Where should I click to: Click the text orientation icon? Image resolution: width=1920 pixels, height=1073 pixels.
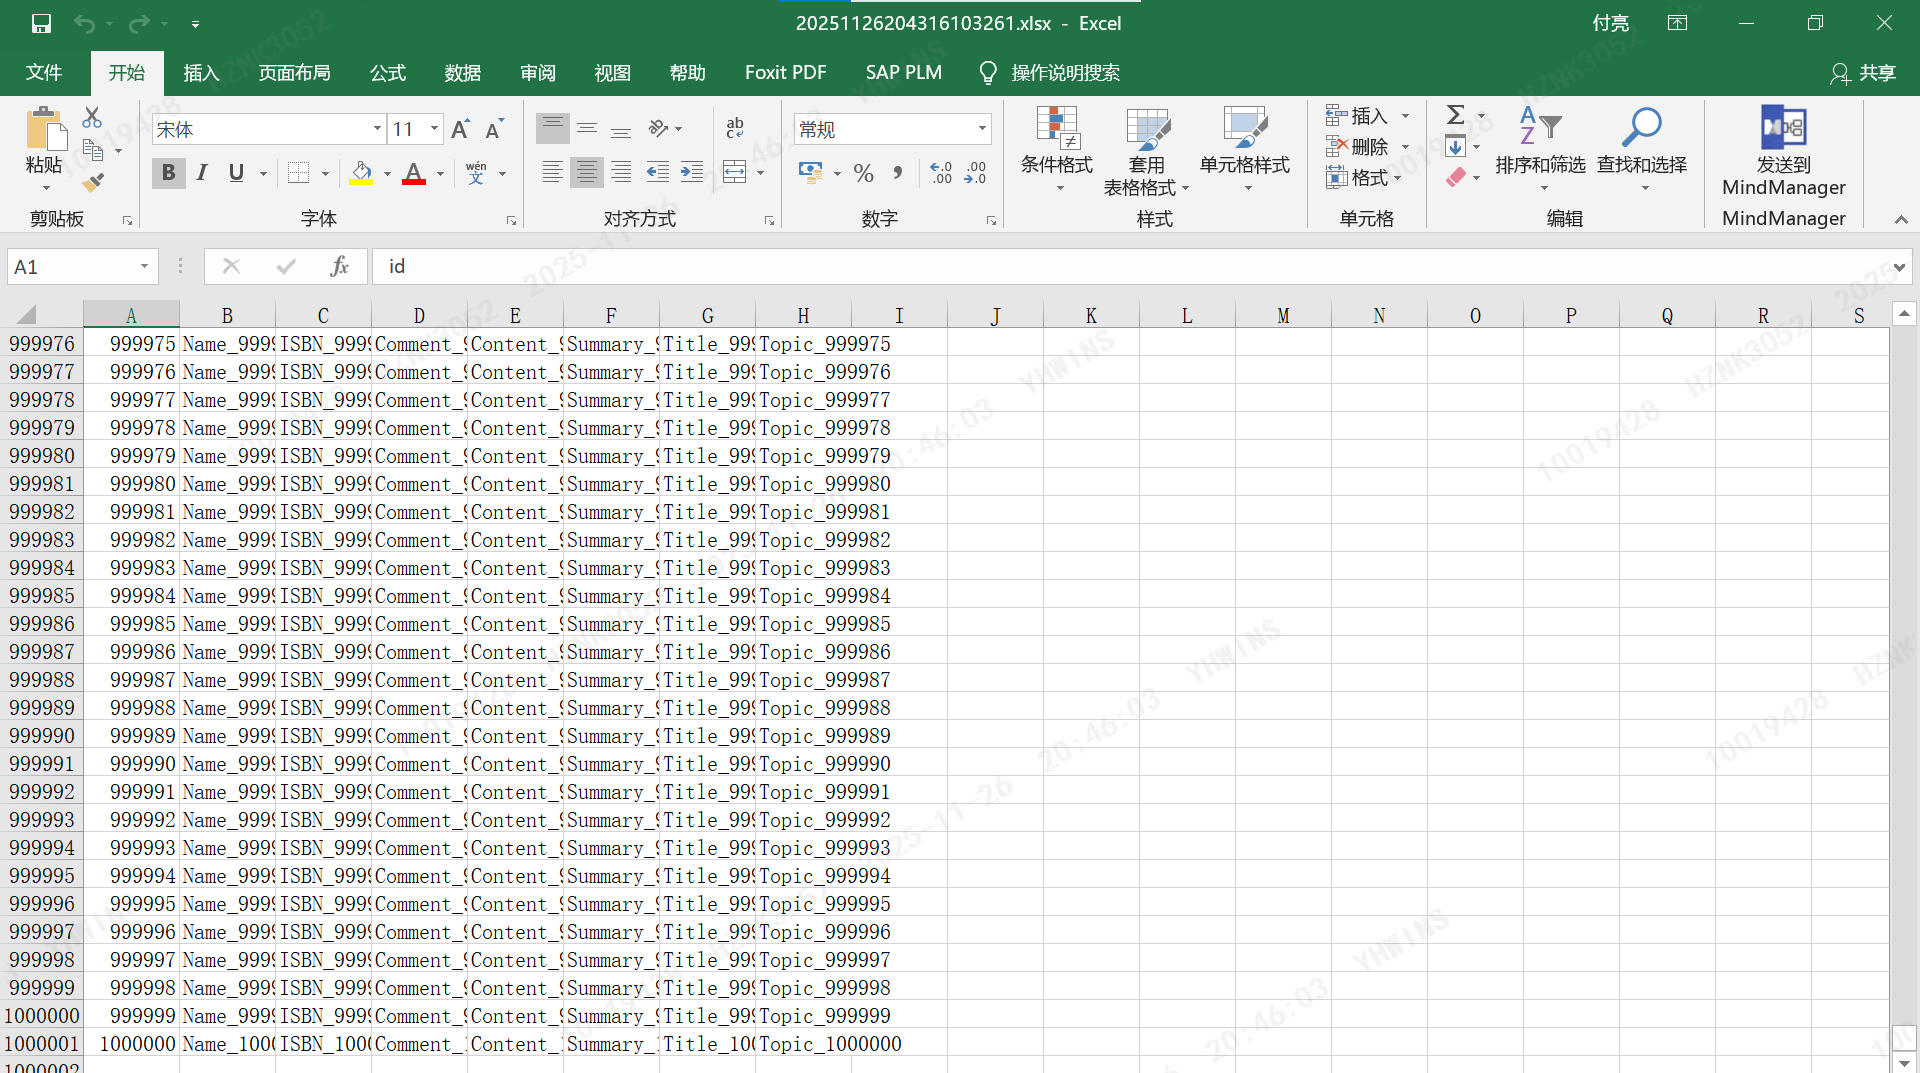[658, 128]
